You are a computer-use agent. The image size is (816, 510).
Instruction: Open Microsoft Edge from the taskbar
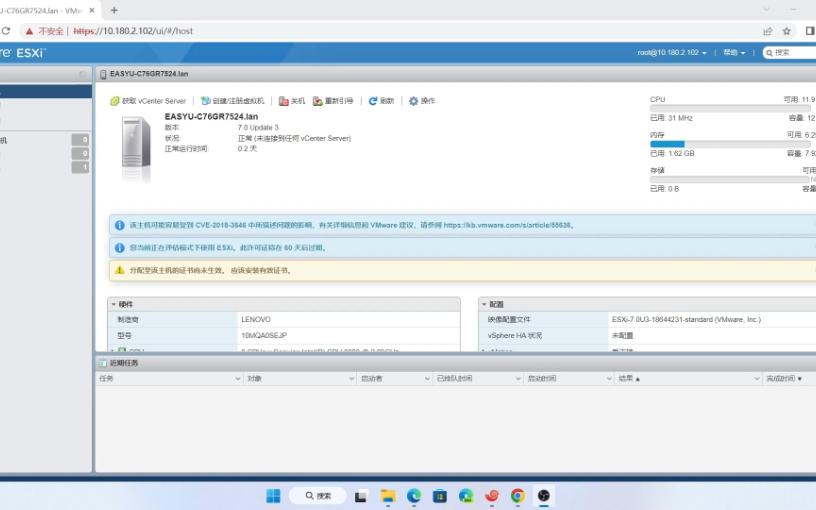click(x=414, y=496)
